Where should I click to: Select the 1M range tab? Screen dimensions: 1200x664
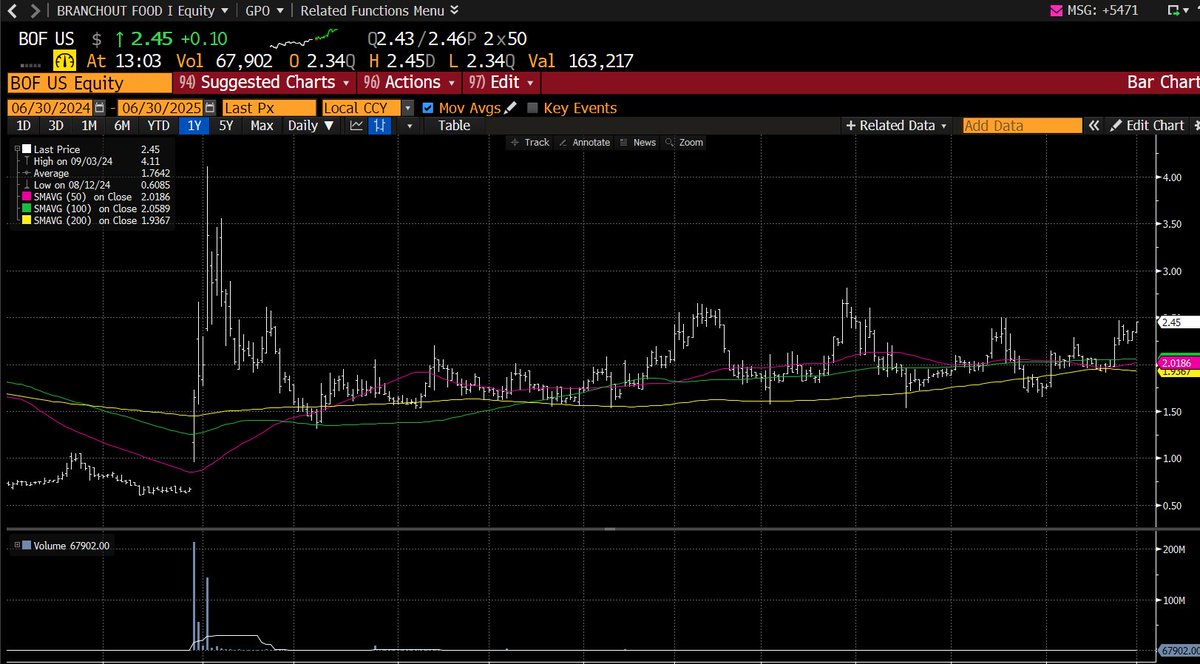pyautogui.click(x=88, y=126)
